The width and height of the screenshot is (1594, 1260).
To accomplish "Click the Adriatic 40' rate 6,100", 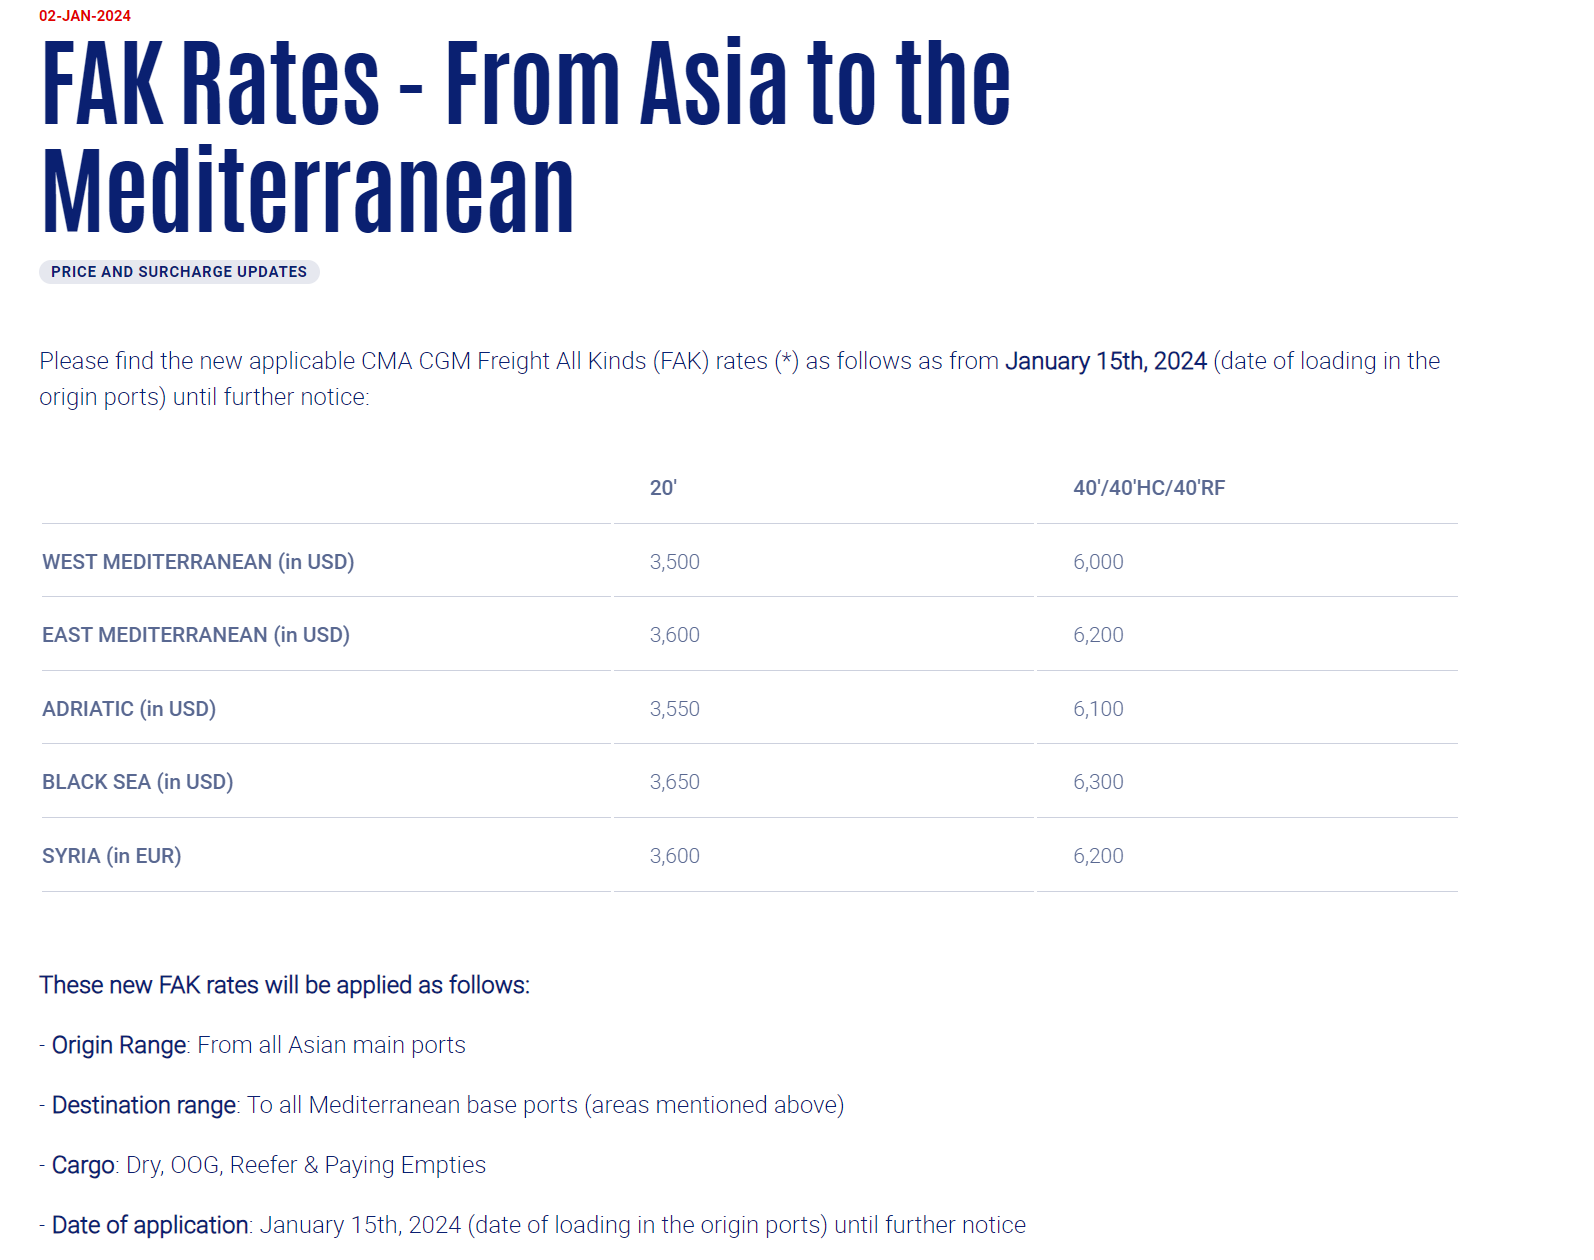I will (x=1098, y=709).
